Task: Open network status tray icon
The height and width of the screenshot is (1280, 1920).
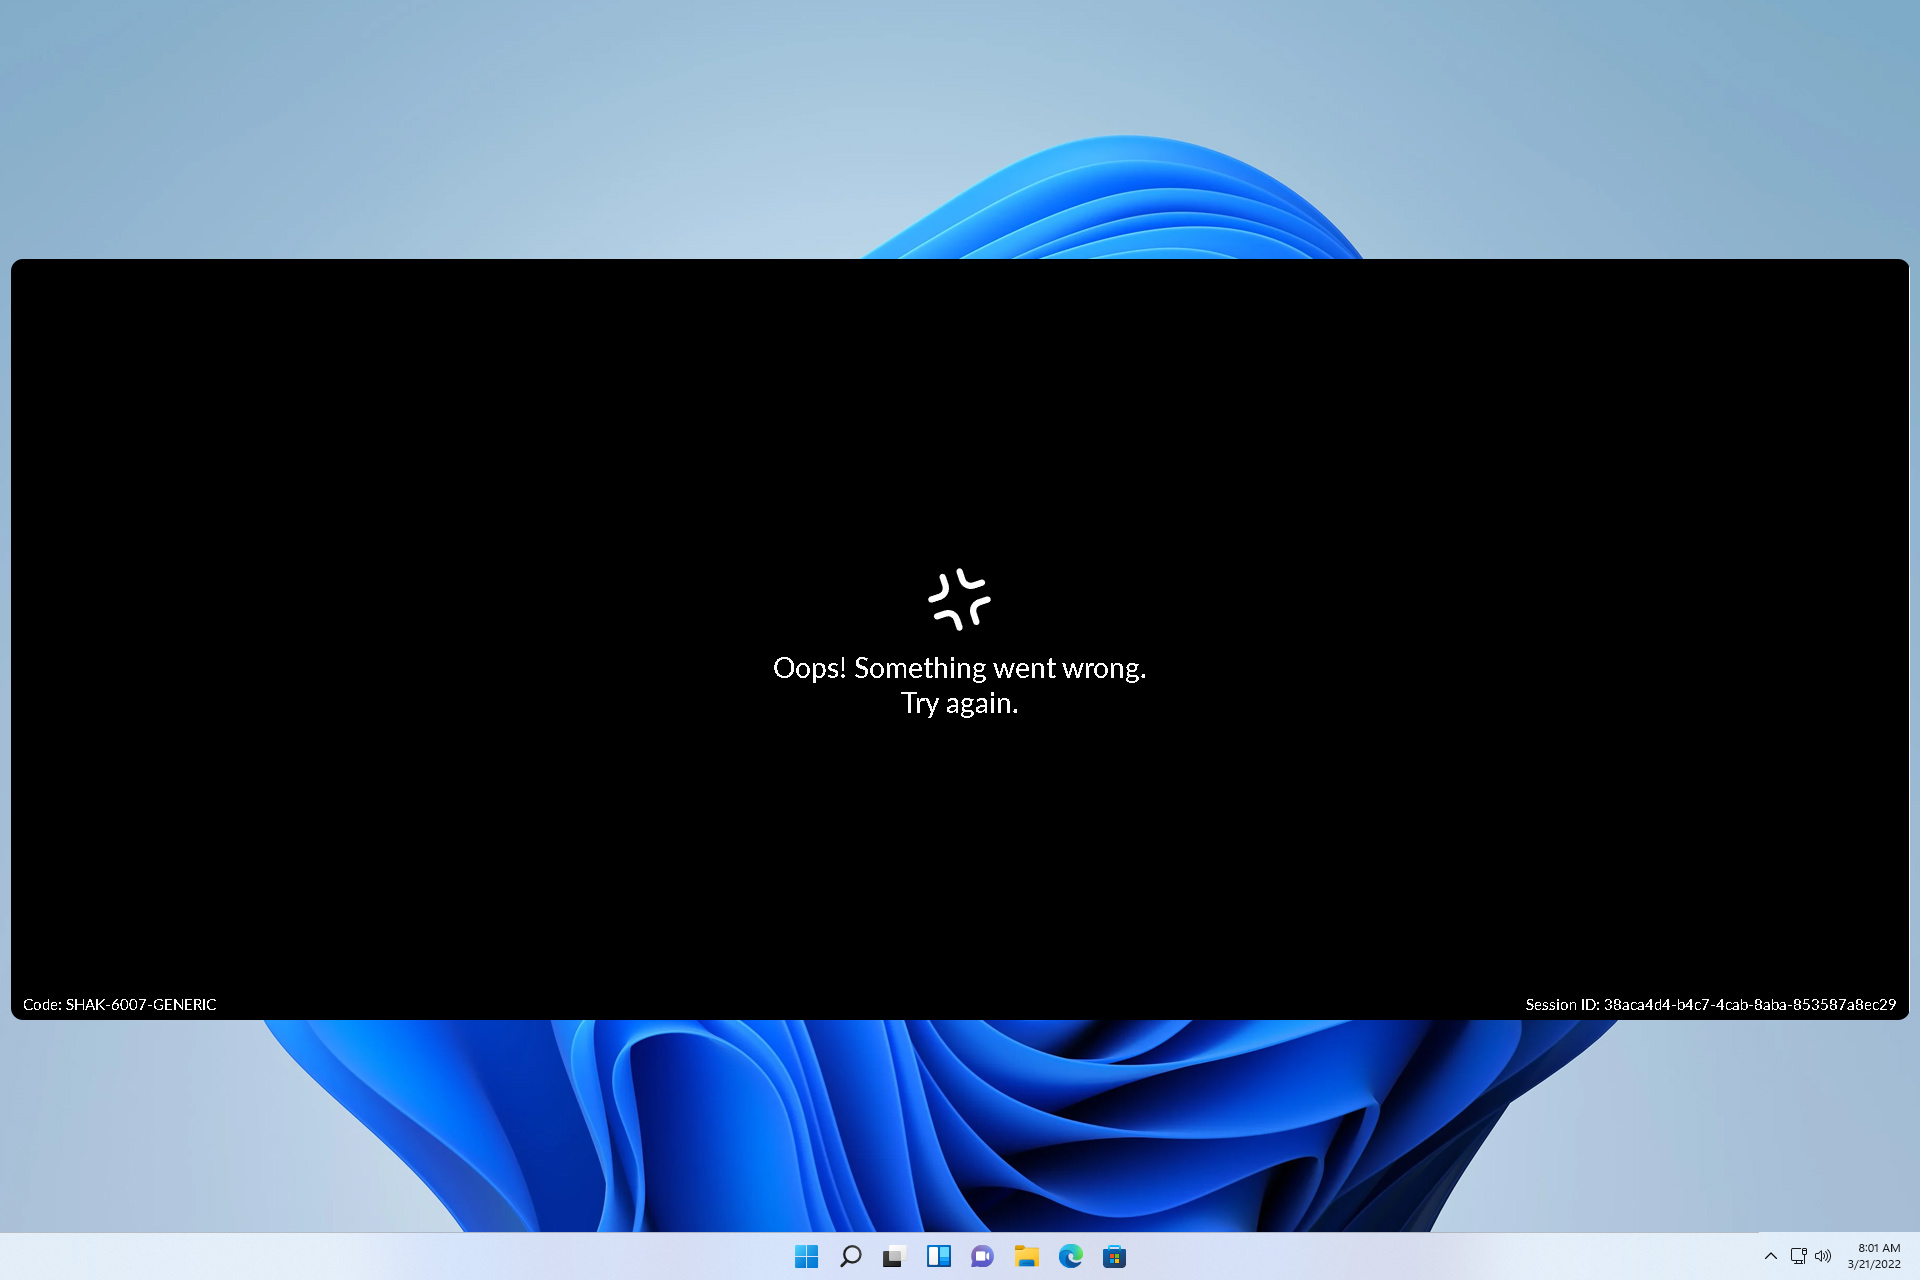Action: 1798,1256
